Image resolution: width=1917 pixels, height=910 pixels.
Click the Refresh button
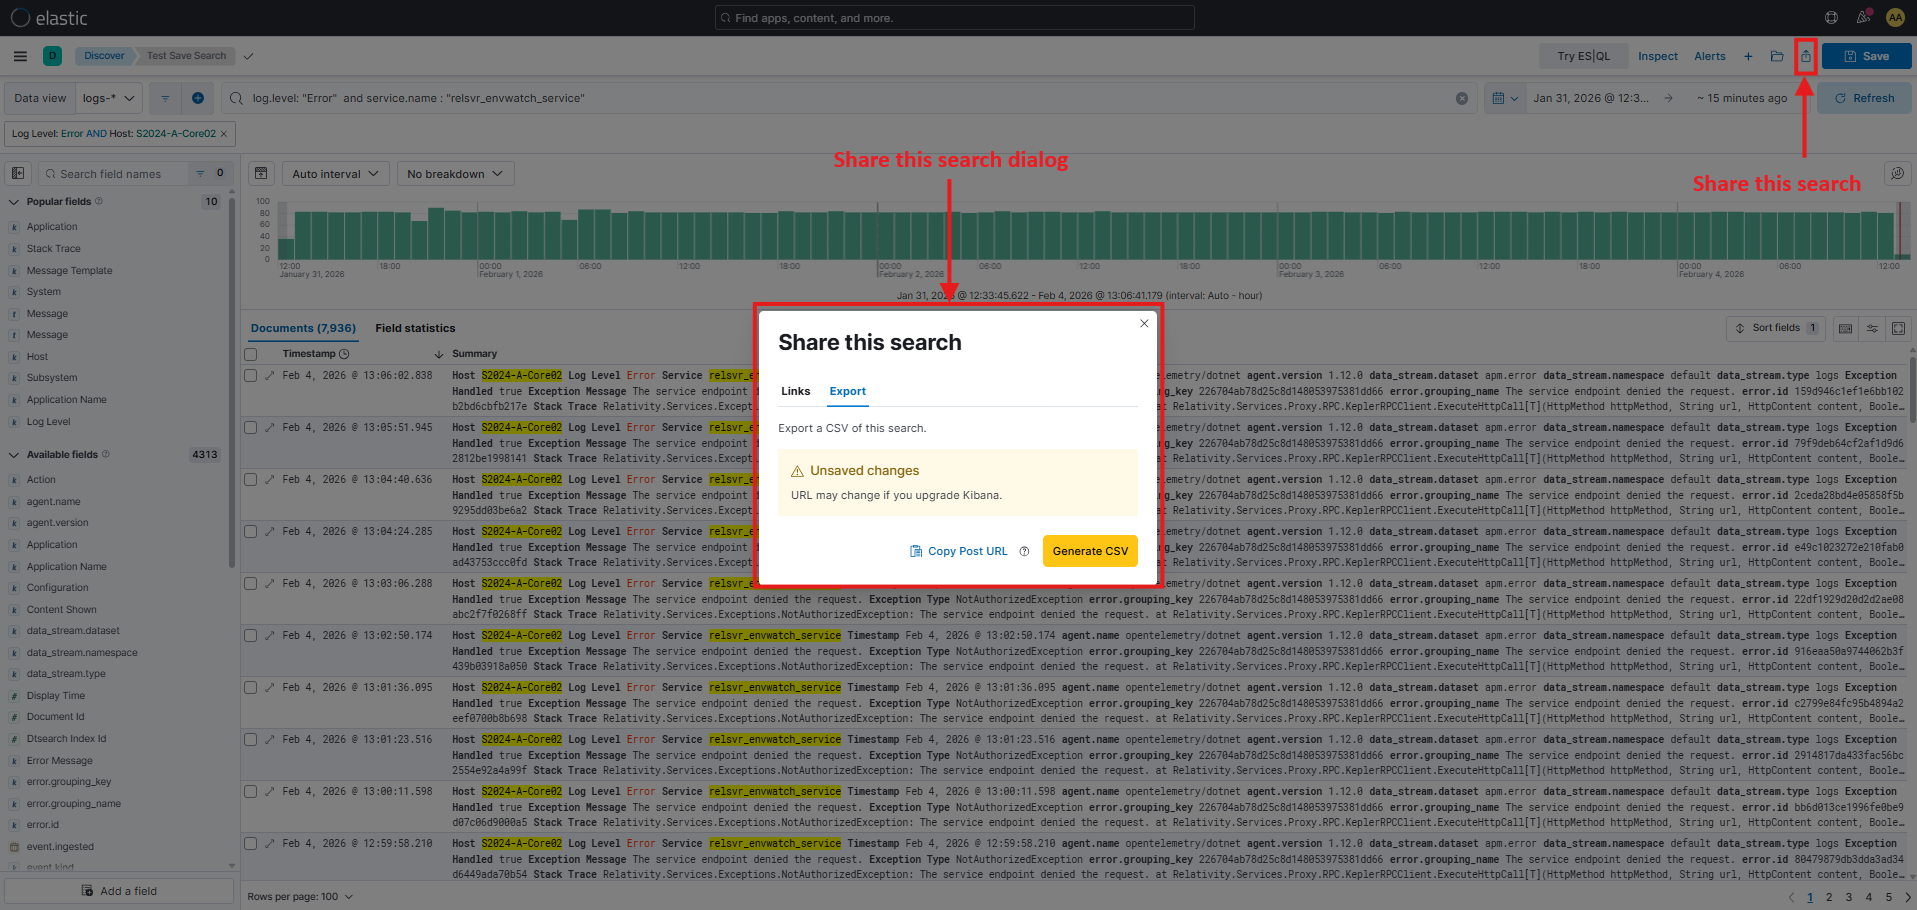point(1866,98)
